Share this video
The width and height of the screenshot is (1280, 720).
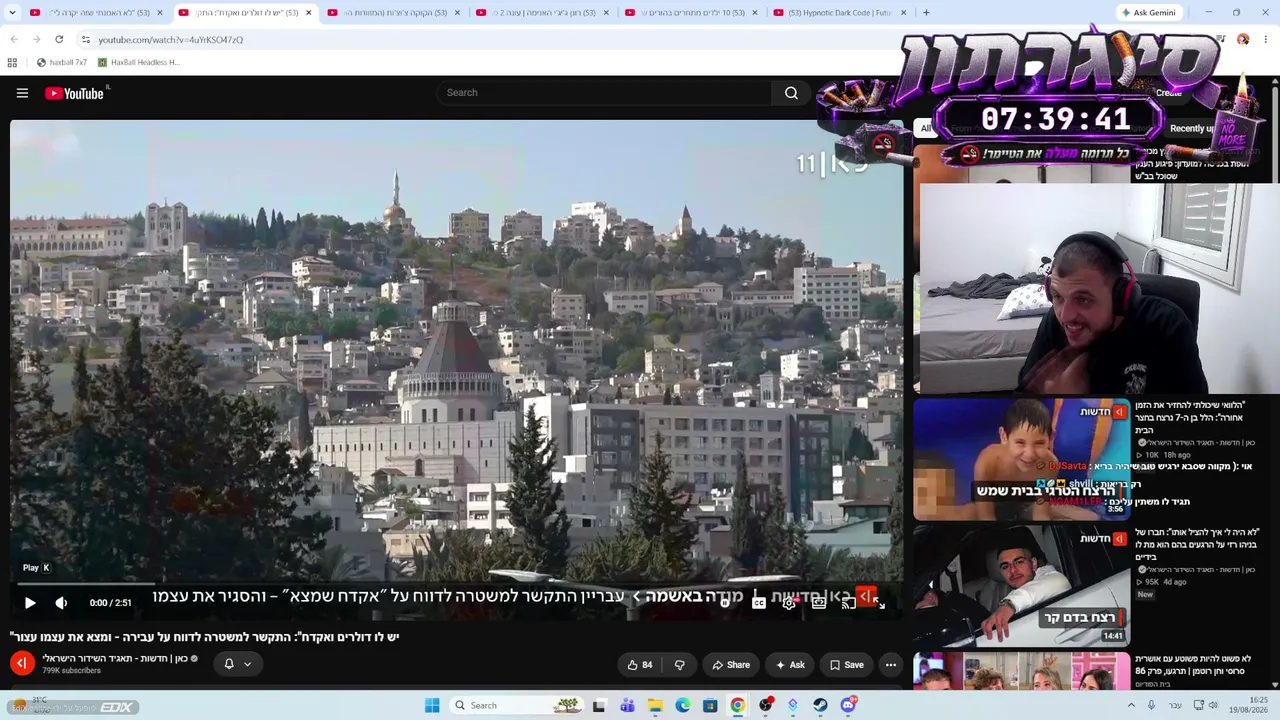click(x=731, y=665)
